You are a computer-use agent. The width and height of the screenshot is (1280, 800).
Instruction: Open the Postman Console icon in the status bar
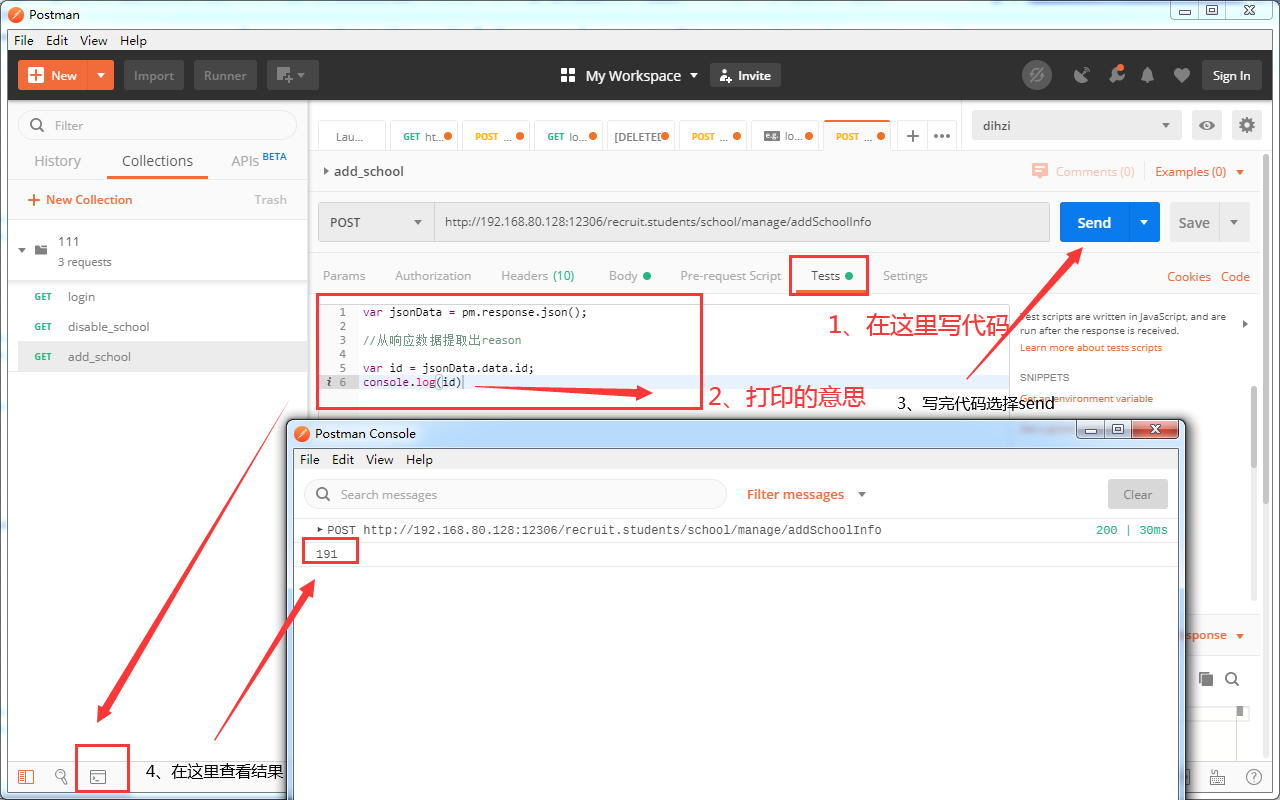point(98,777)
